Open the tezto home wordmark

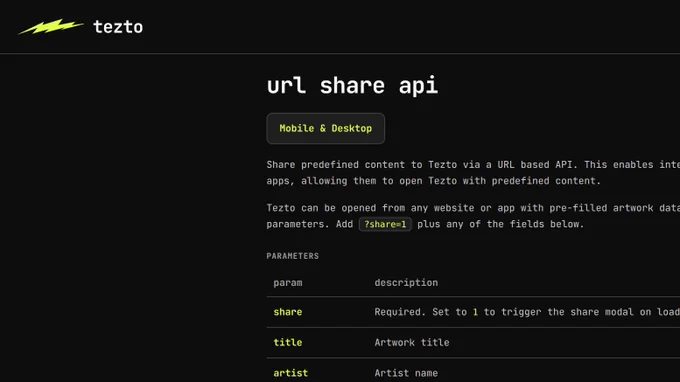tap(118, 27)
